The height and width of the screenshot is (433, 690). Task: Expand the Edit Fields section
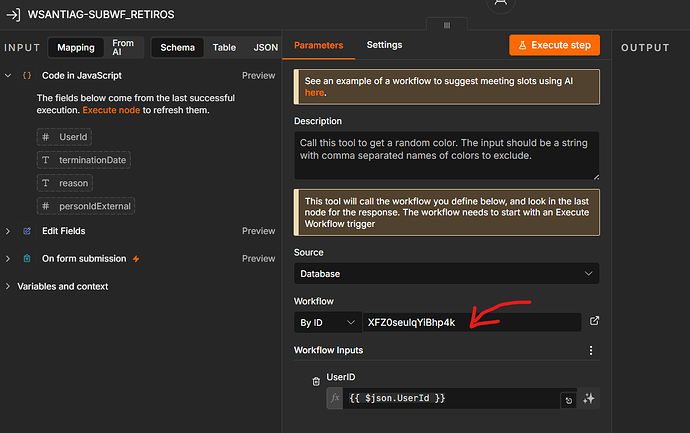[x=8, y=231]
